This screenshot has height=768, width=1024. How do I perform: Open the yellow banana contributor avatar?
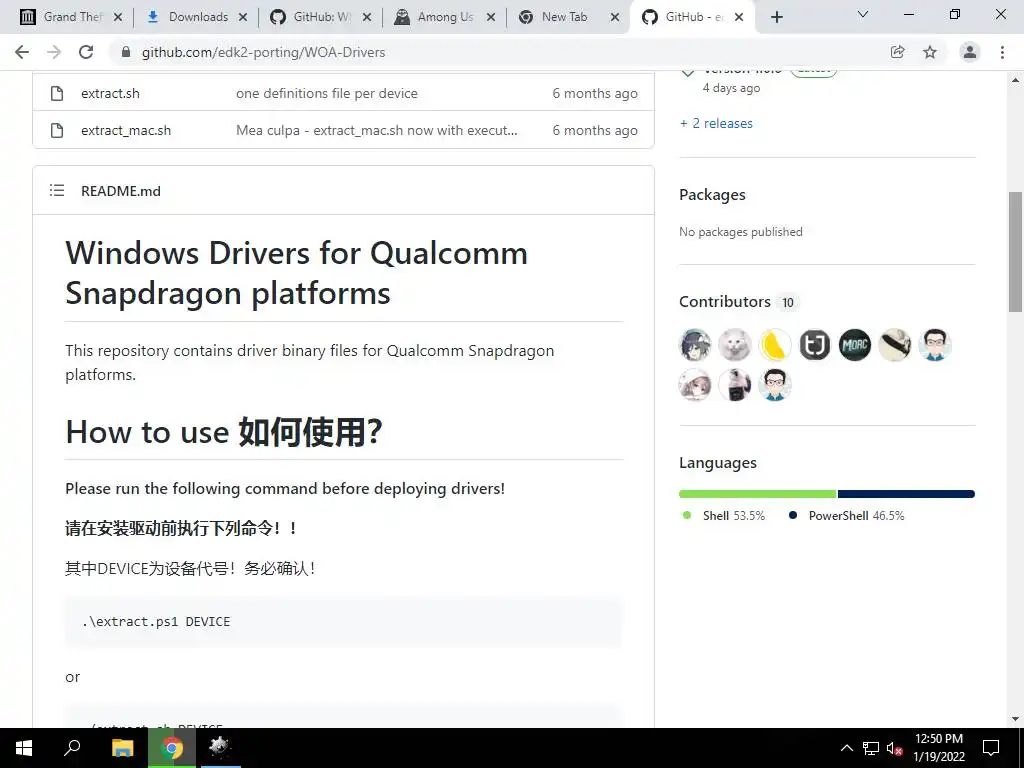click(x=775, y=345)
